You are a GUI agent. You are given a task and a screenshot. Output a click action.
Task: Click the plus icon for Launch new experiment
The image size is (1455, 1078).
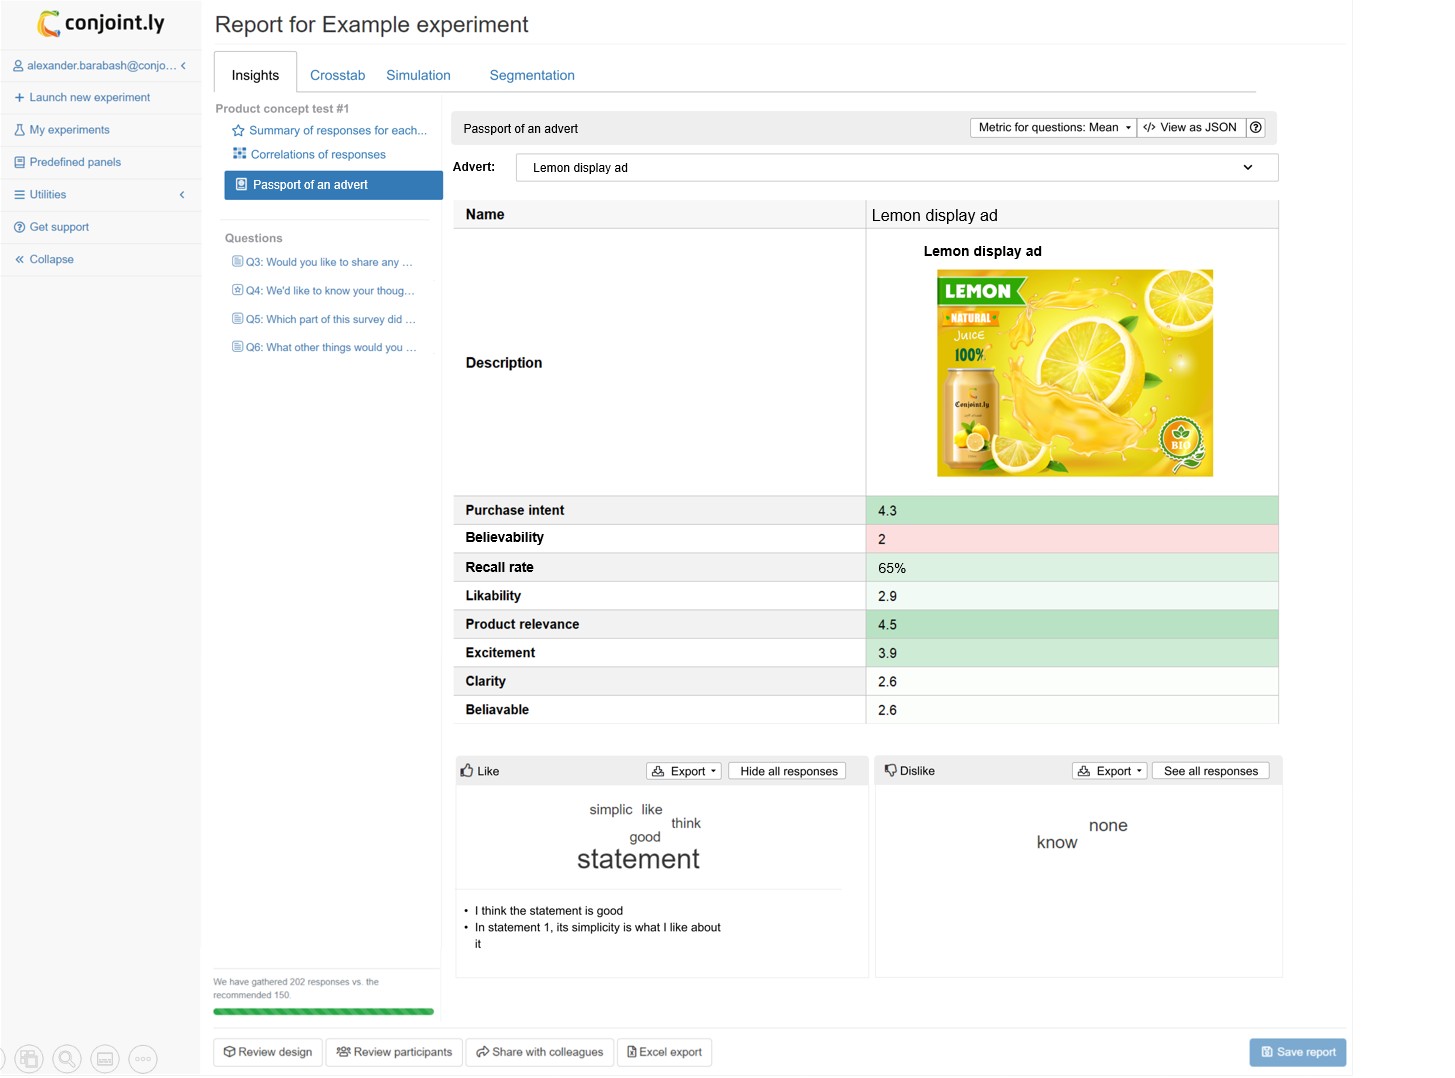19,98
